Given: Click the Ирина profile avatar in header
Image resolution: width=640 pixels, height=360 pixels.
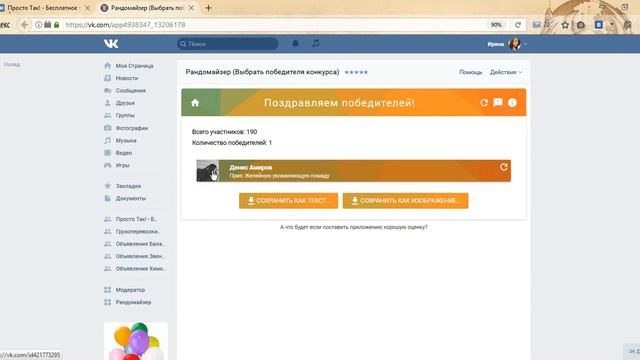Looking at the screenshot, I should pos(515,44).
